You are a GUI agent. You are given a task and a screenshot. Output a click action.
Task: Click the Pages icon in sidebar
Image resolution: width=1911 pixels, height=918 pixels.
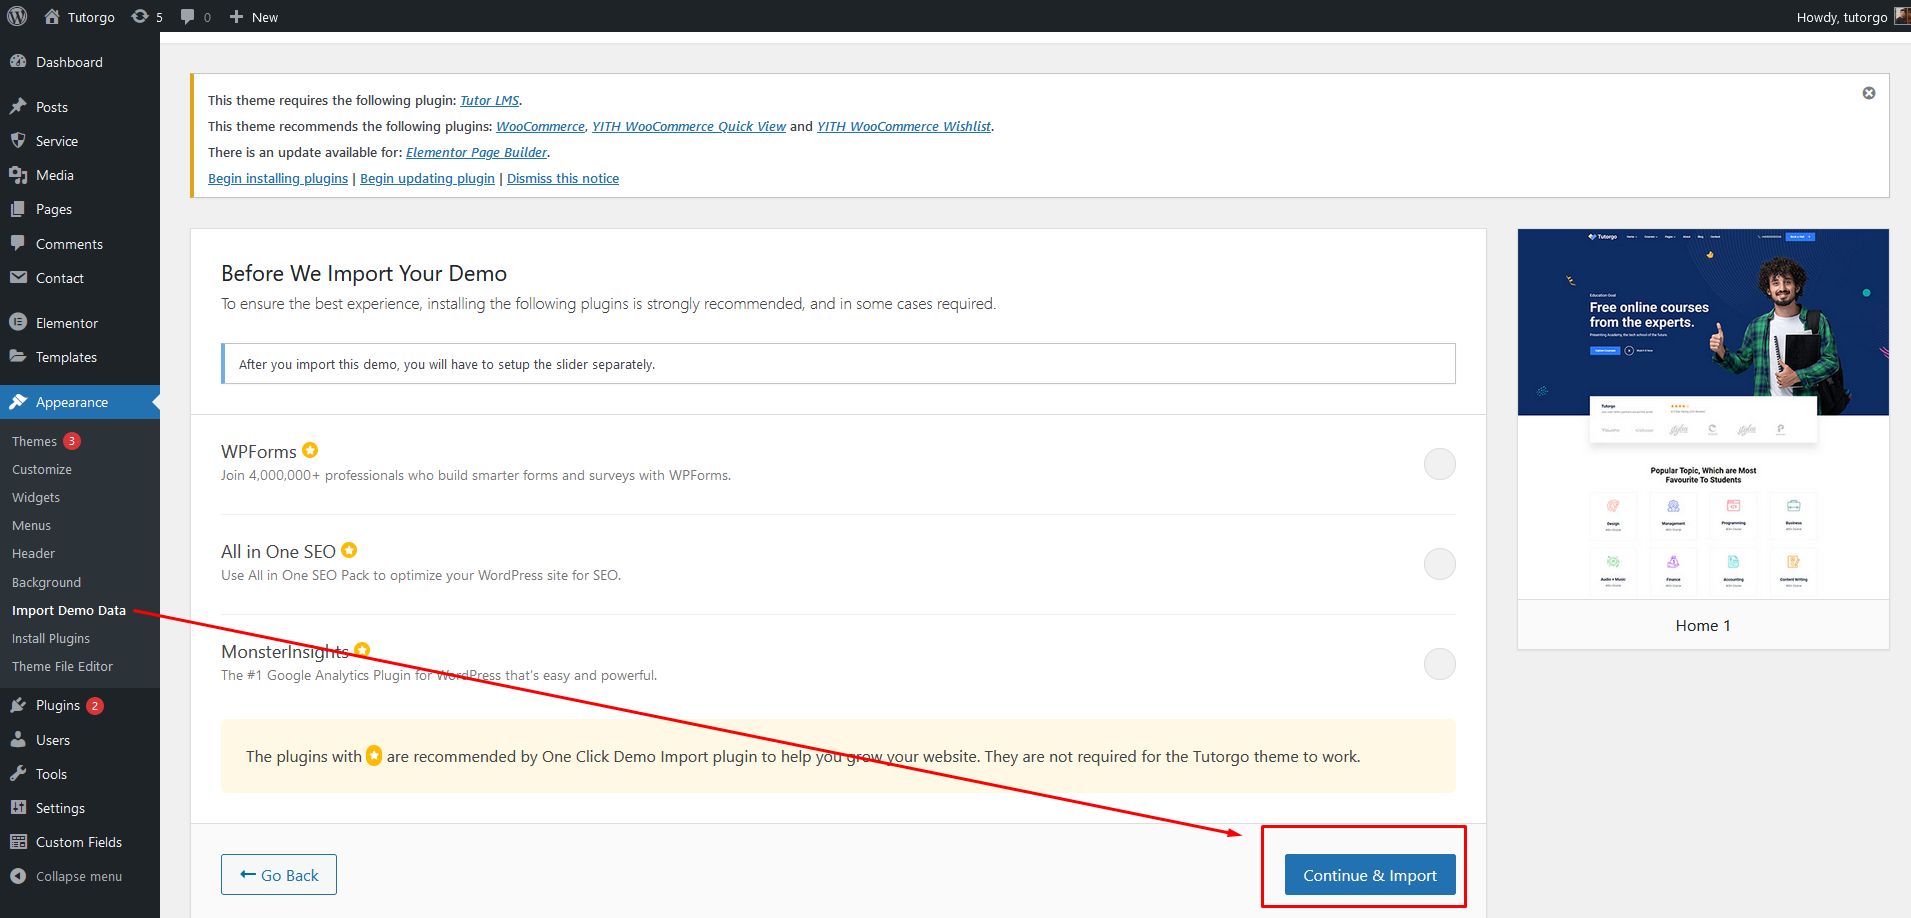tap(18, 209)
